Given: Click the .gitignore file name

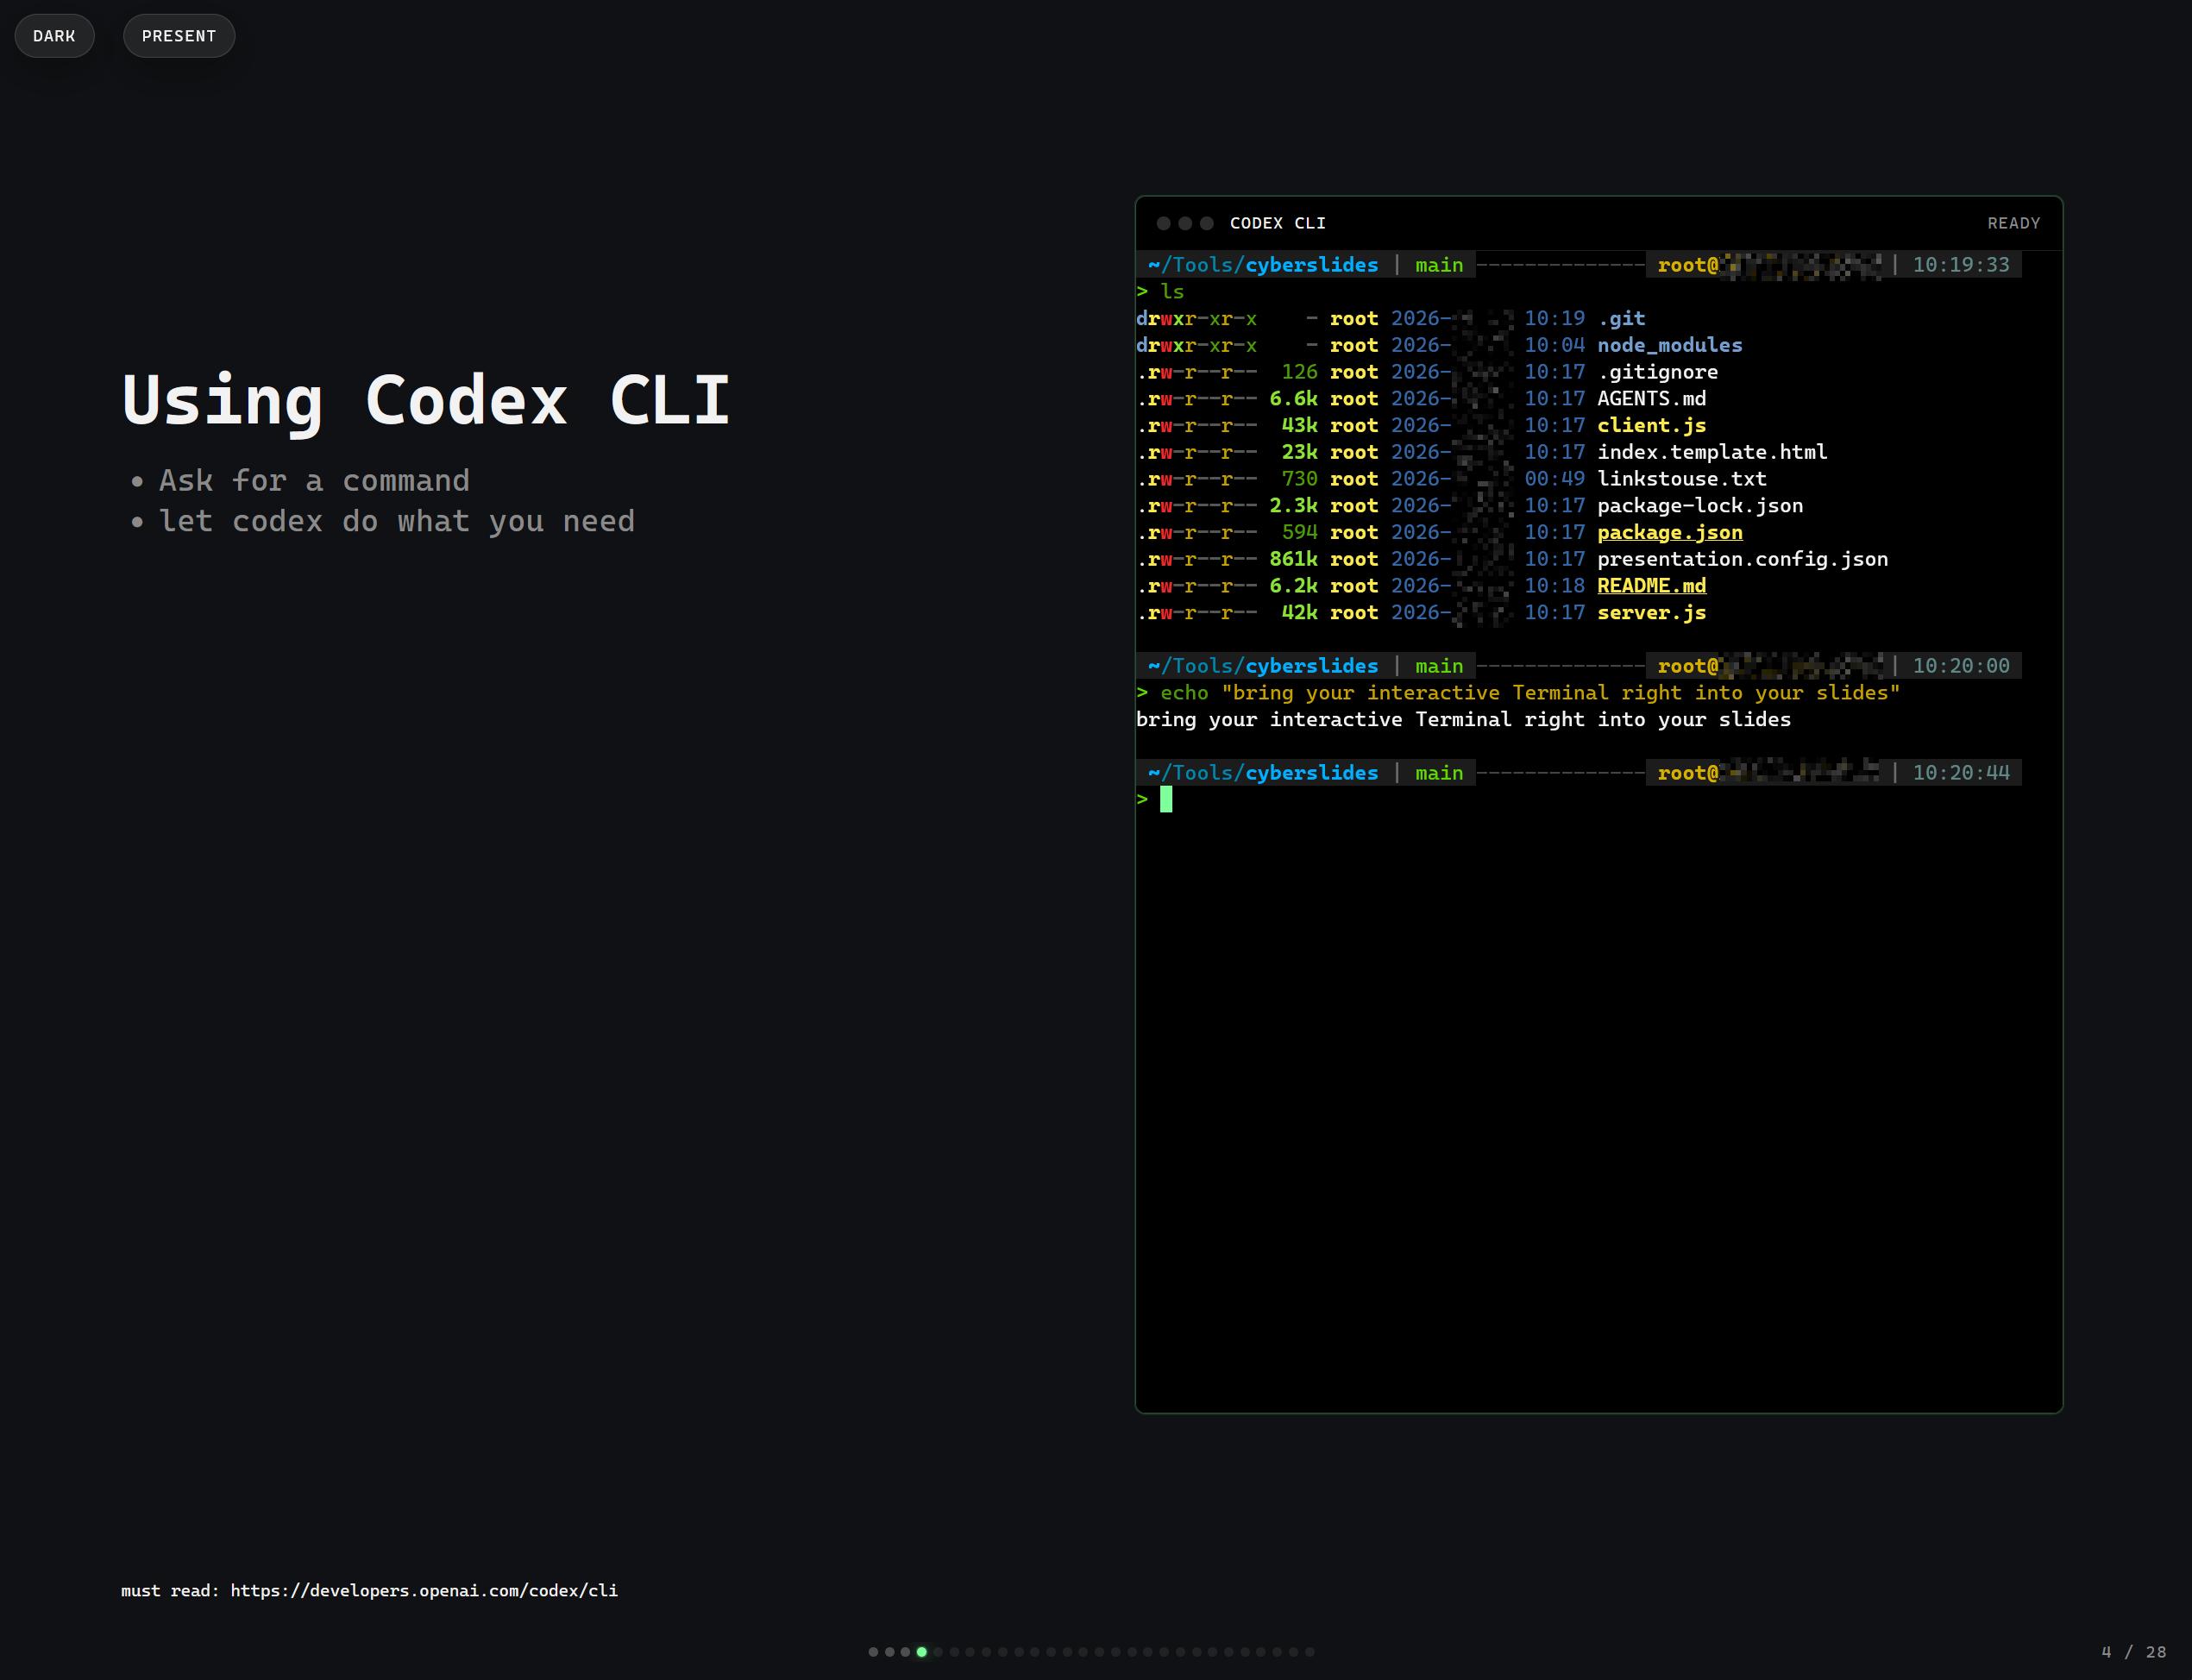Looking at the screenshot, I should coord(1658,372).
